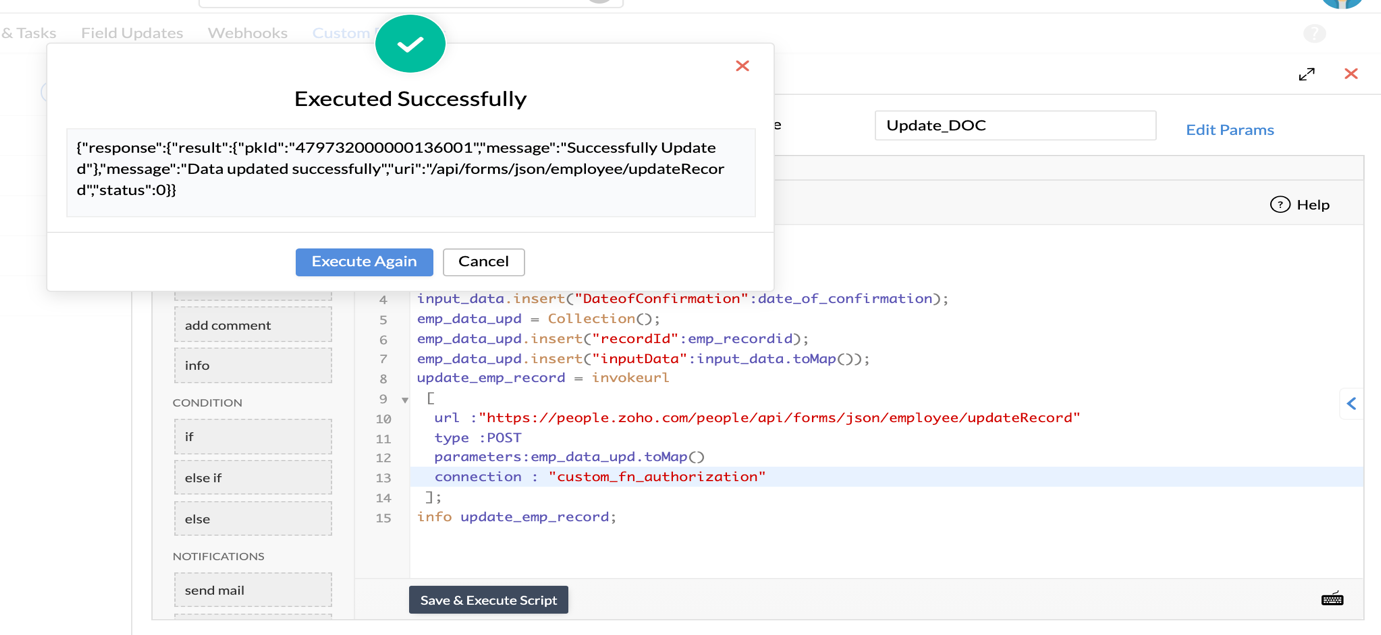
Task: Open the Edit Params link
Action: click(x=1229, y=130)
